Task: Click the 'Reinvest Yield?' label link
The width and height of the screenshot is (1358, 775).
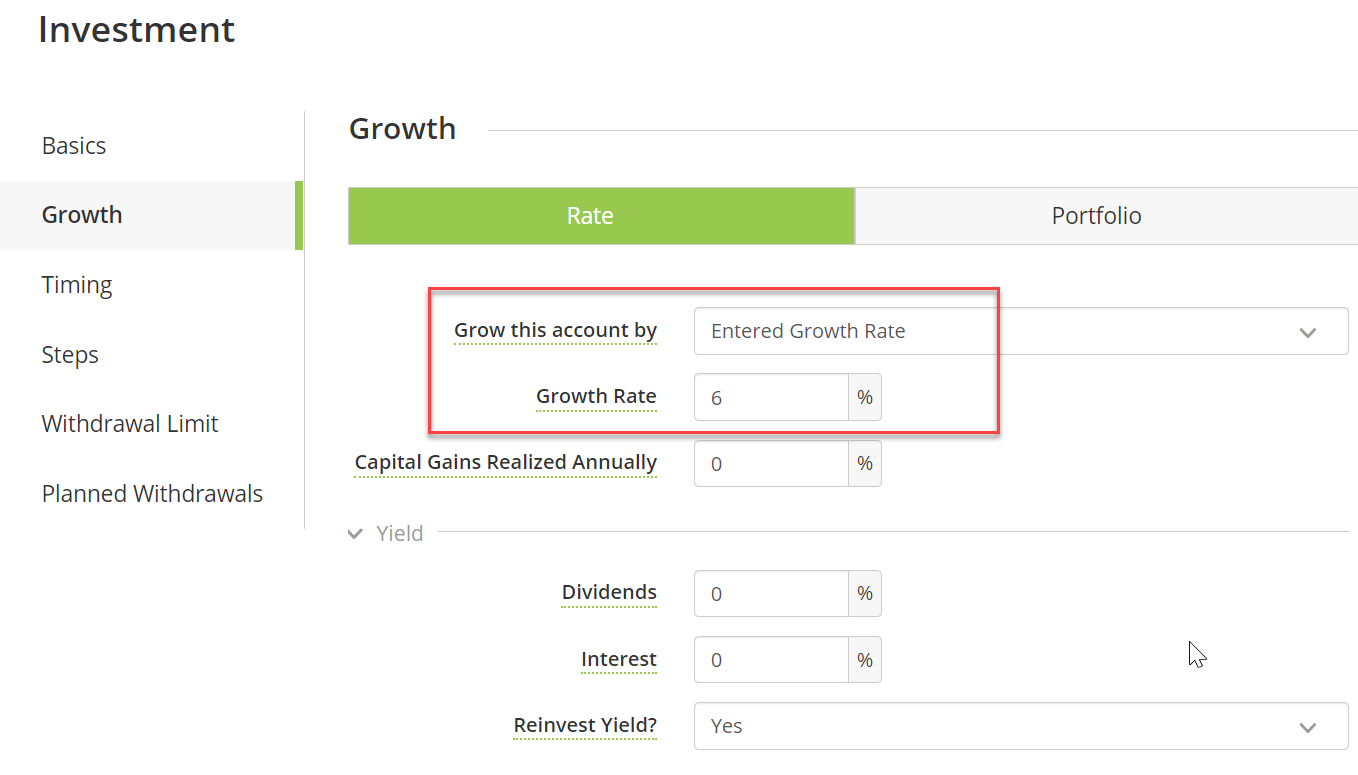Action: 585,726
